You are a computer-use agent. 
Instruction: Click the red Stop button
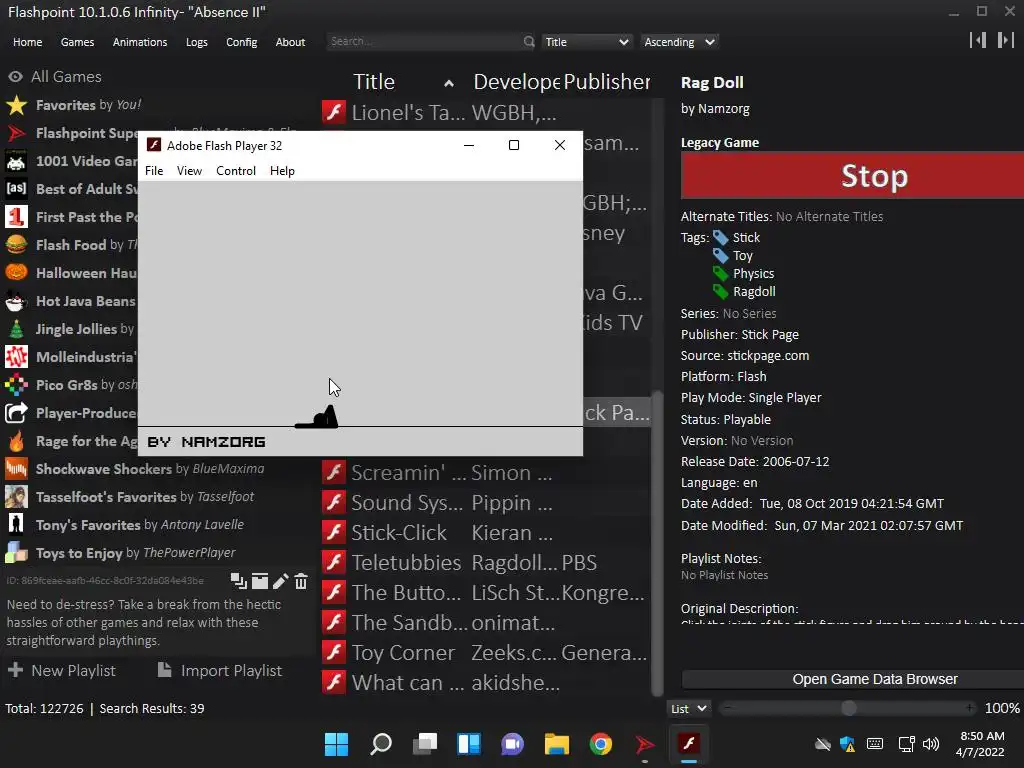coord(852,176)
